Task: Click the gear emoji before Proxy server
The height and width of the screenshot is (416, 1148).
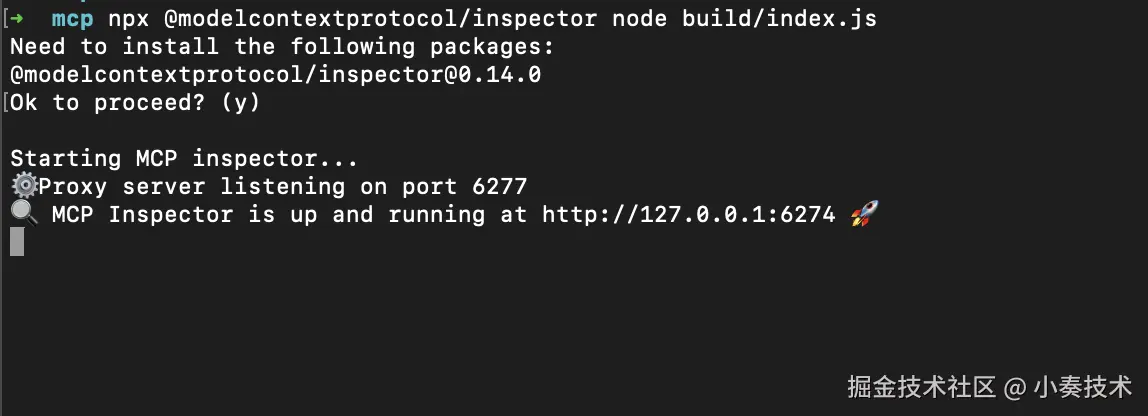Action: (x=23, y=186)
